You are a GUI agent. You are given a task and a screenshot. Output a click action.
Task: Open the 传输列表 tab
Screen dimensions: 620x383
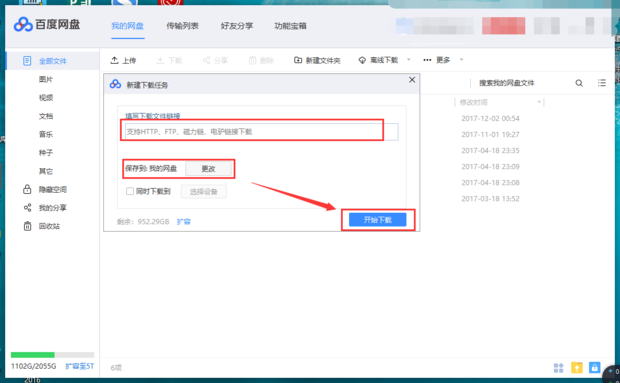tap(182, 26)
